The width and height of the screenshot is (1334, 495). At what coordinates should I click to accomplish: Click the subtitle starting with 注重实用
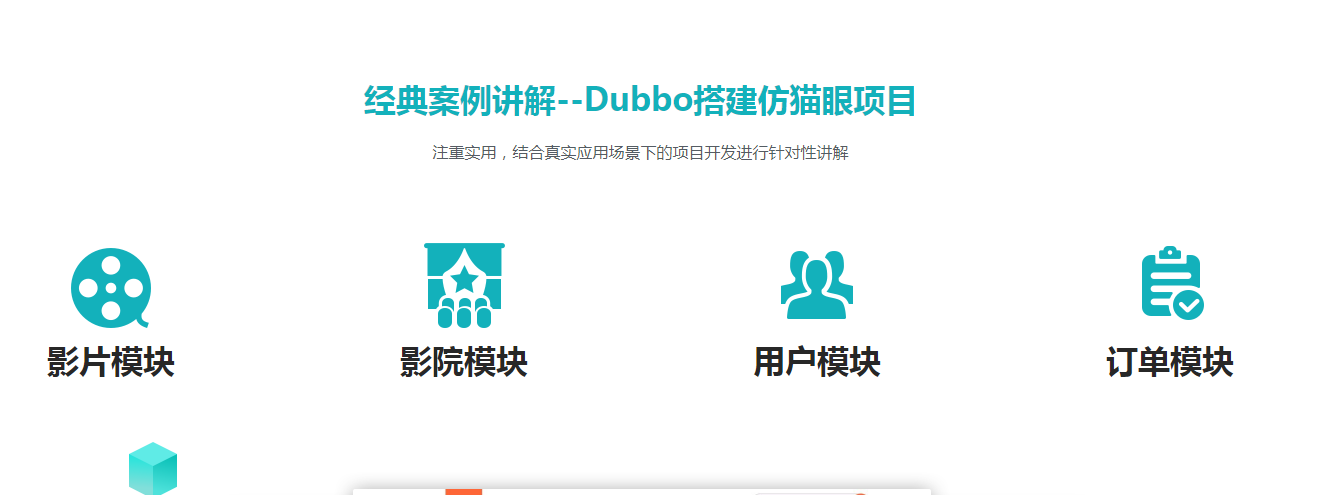coord(640,153)
